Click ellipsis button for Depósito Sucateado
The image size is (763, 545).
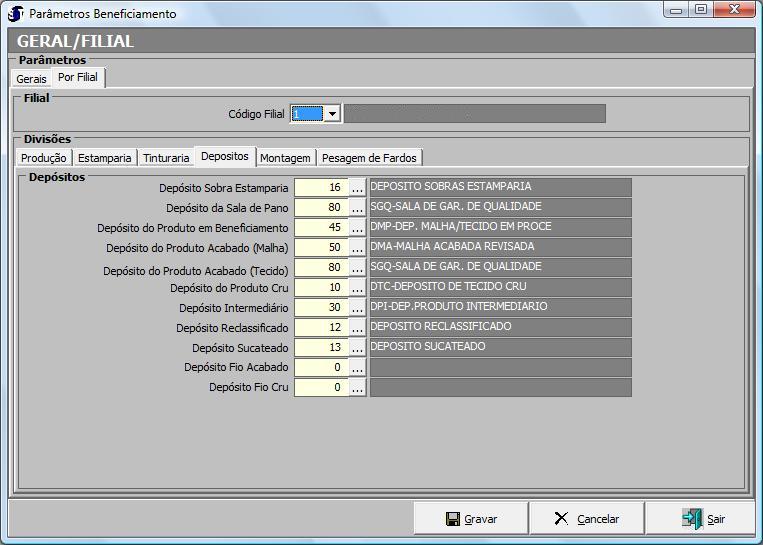point(357,348)
